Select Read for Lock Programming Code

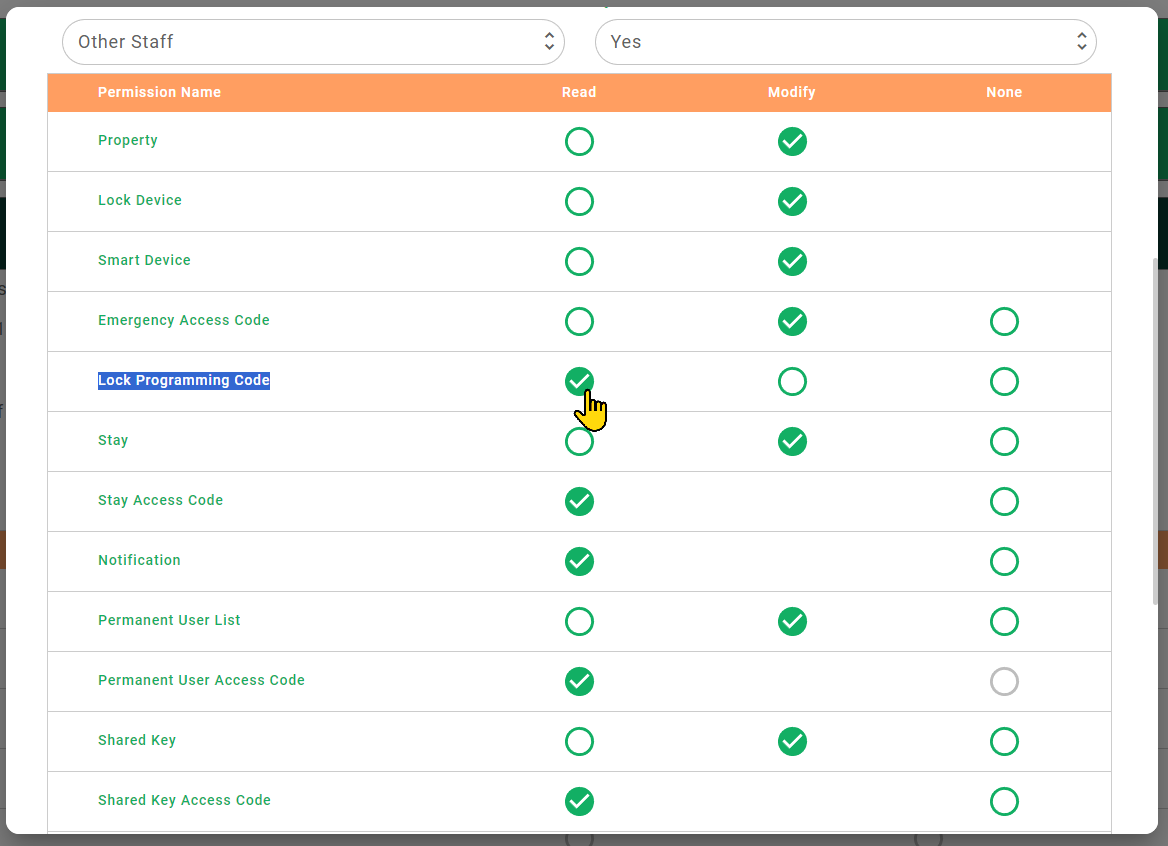click(x=579, y=381)
